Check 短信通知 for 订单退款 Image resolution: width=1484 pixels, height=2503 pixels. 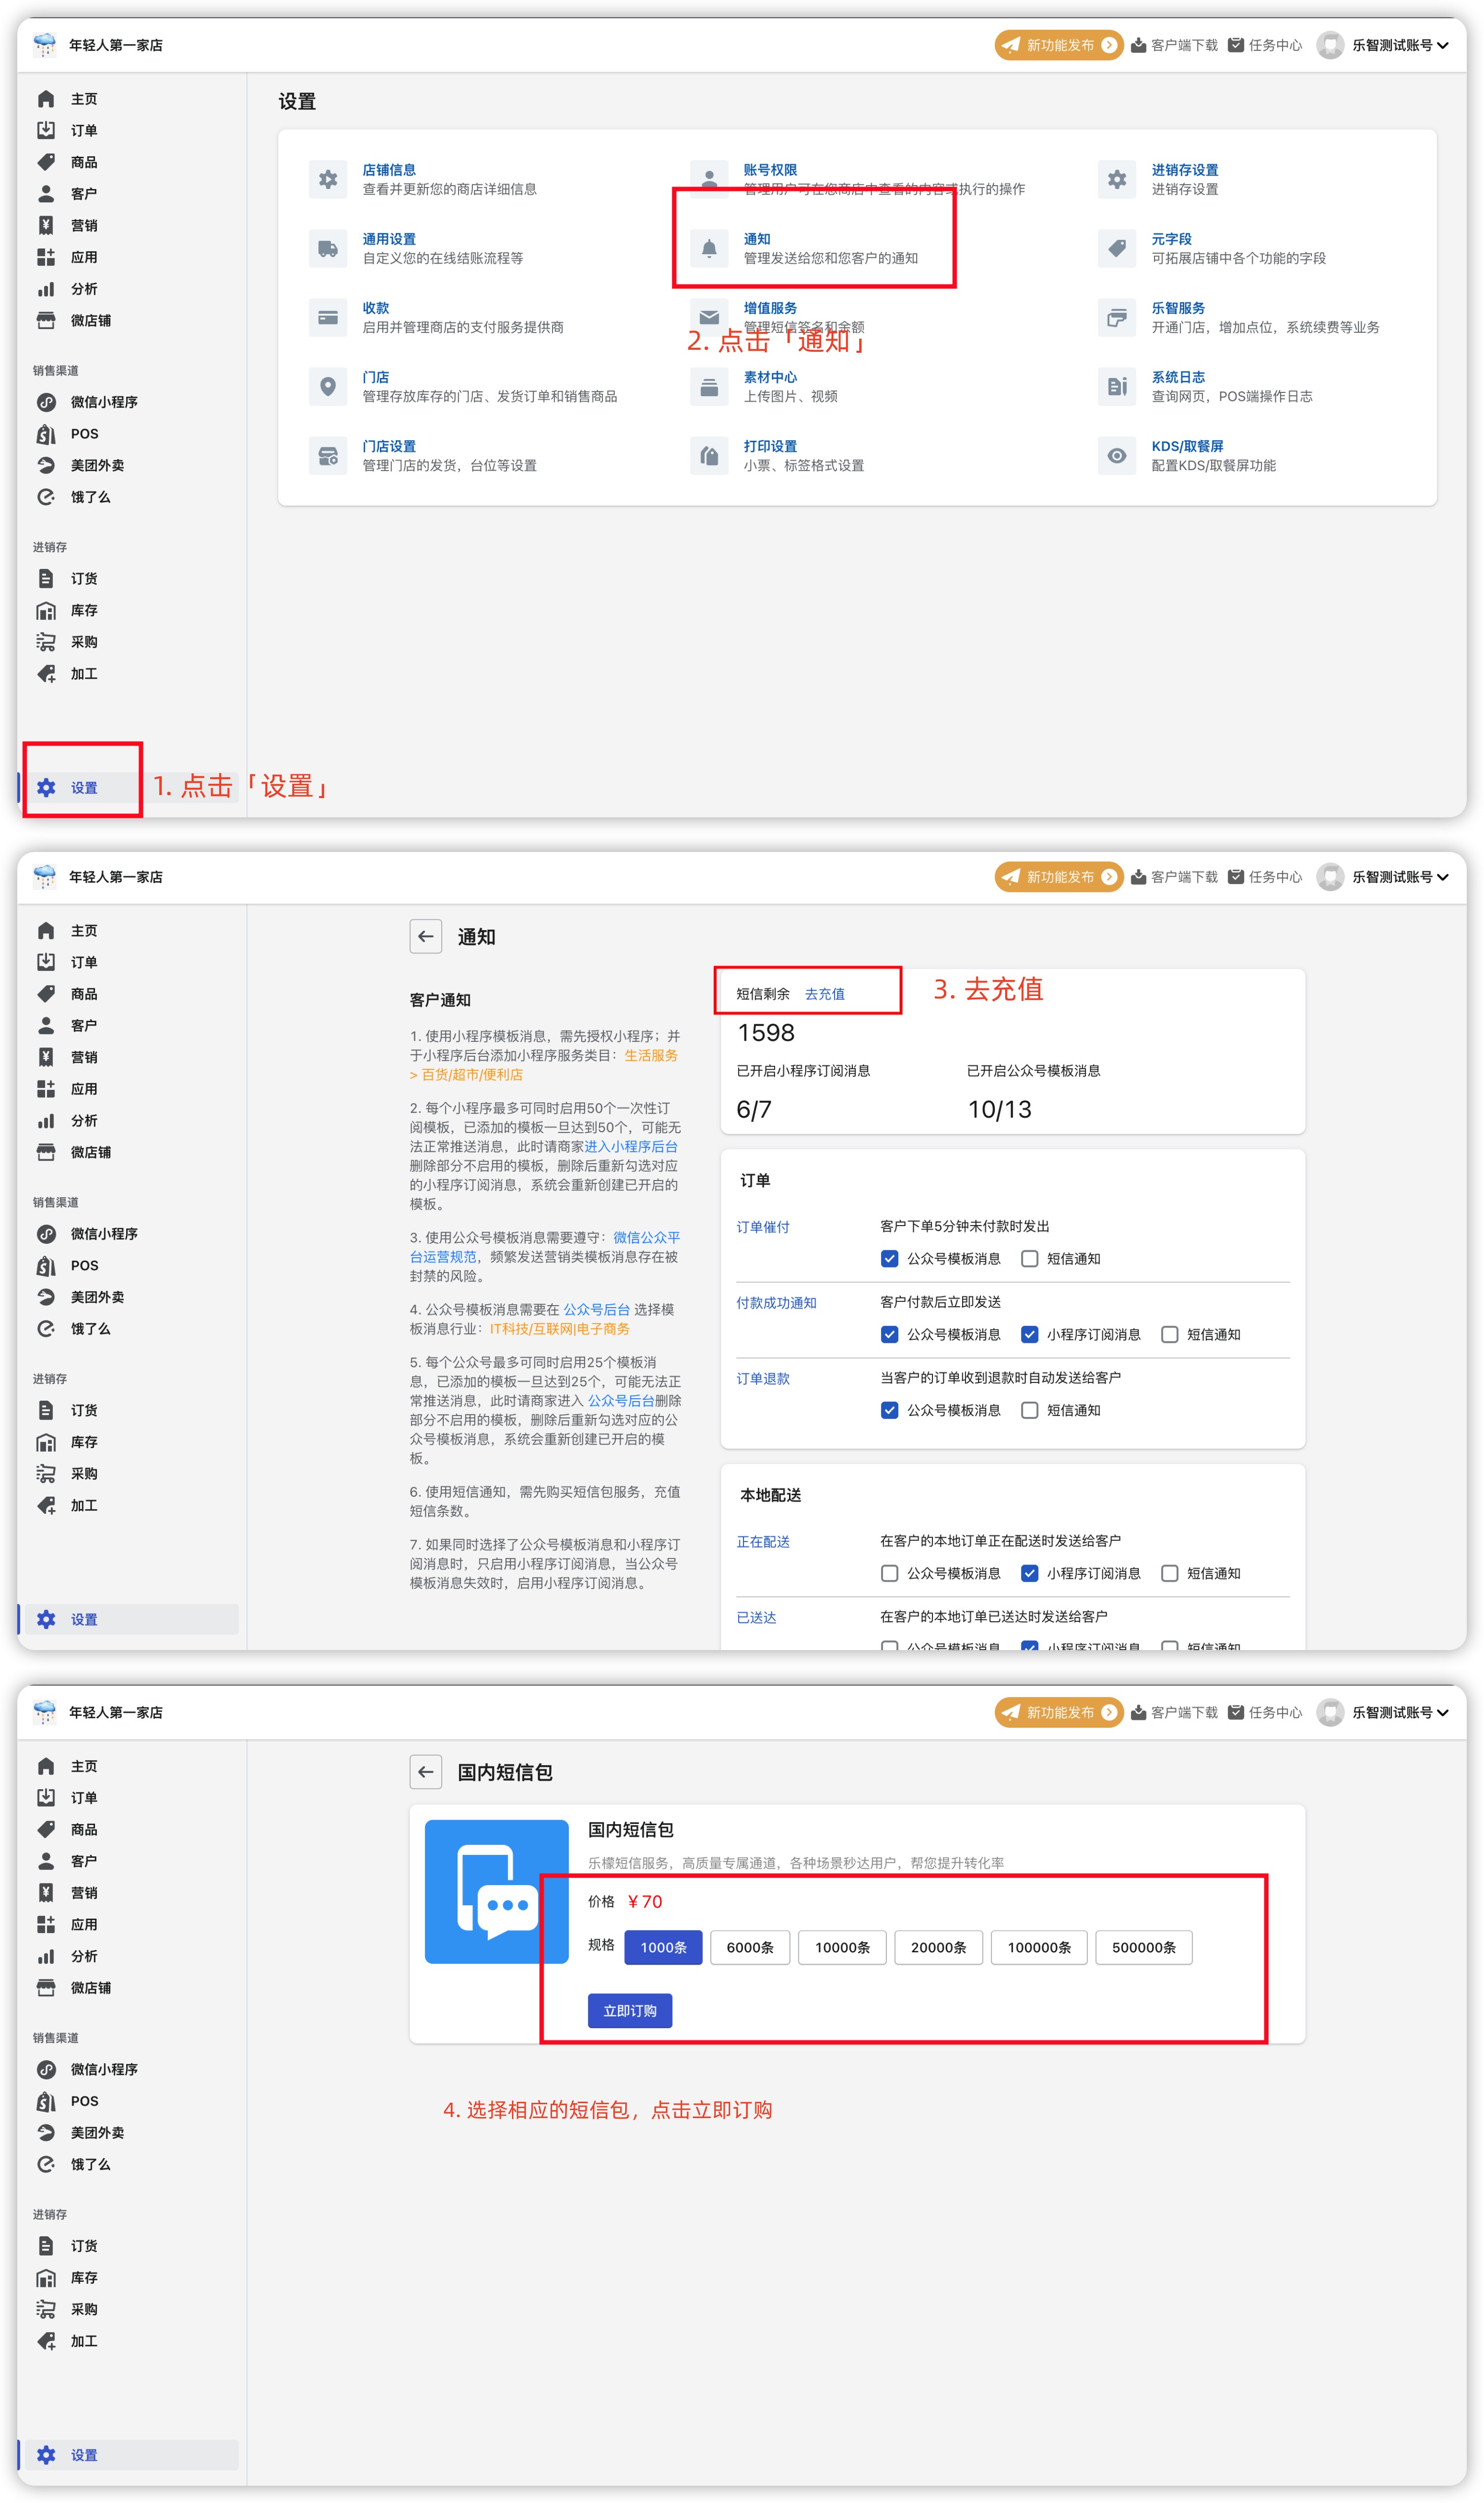point(1029,1410)
